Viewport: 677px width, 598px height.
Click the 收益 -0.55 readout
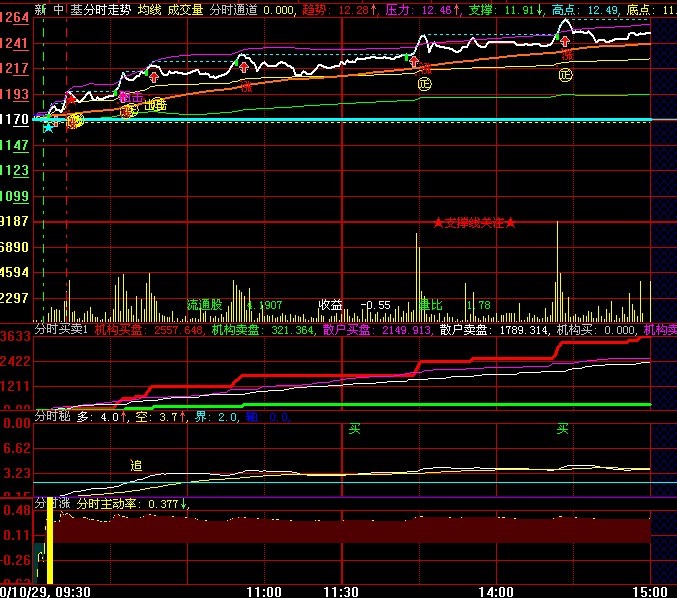click(x=354, y=305)
